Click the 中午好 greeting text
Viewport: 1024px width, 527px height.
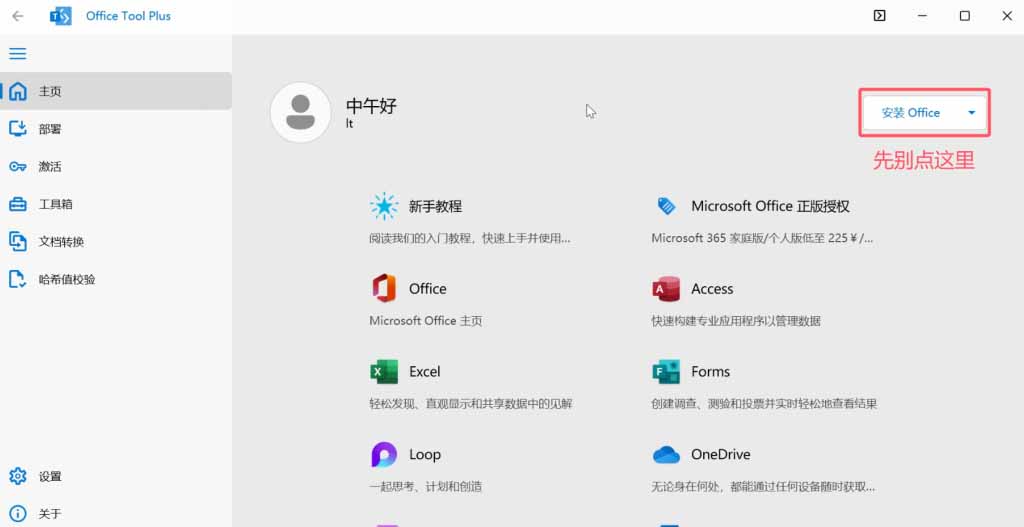pyautogui.click(x=371, y=106)
